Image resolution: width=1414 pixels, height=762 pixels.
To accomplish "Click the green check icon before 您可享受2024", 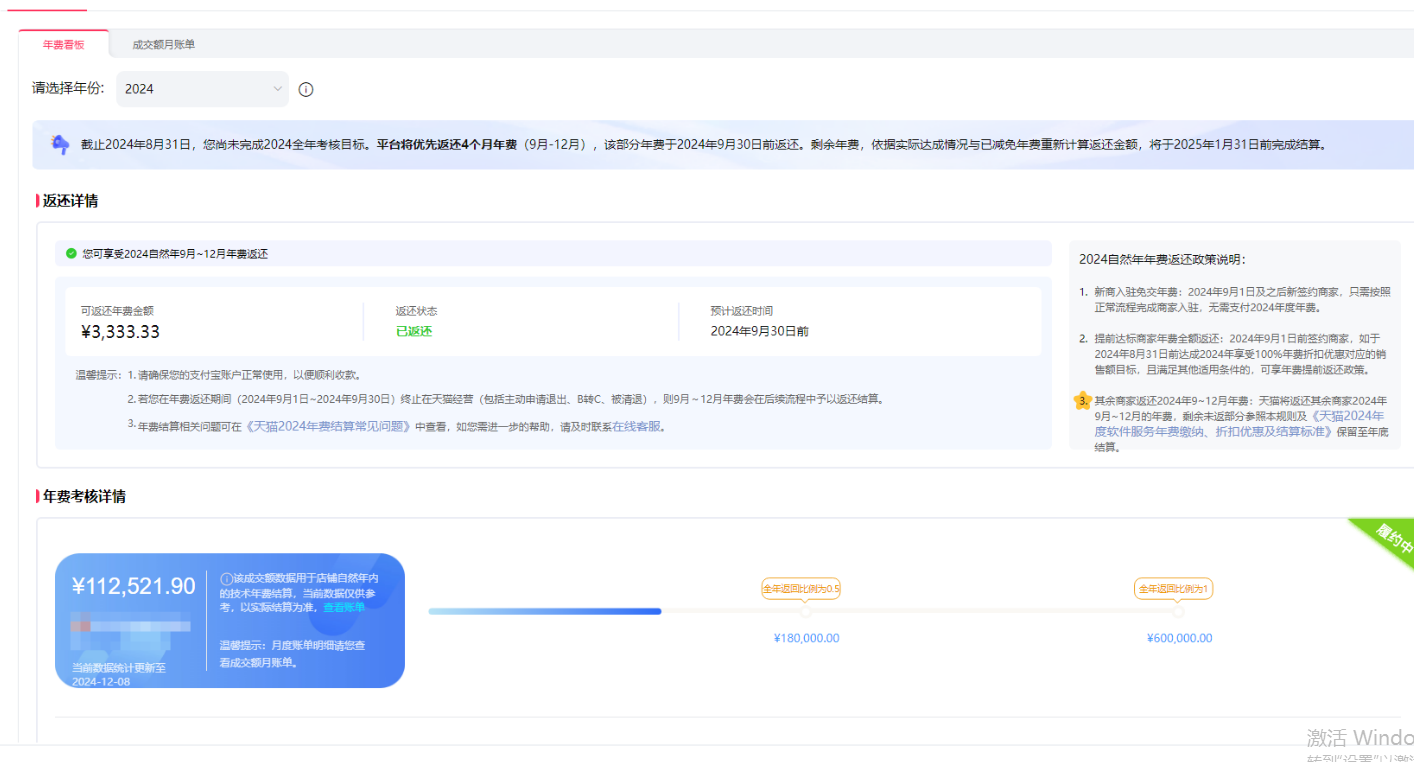I will click(x=71, y=253).
